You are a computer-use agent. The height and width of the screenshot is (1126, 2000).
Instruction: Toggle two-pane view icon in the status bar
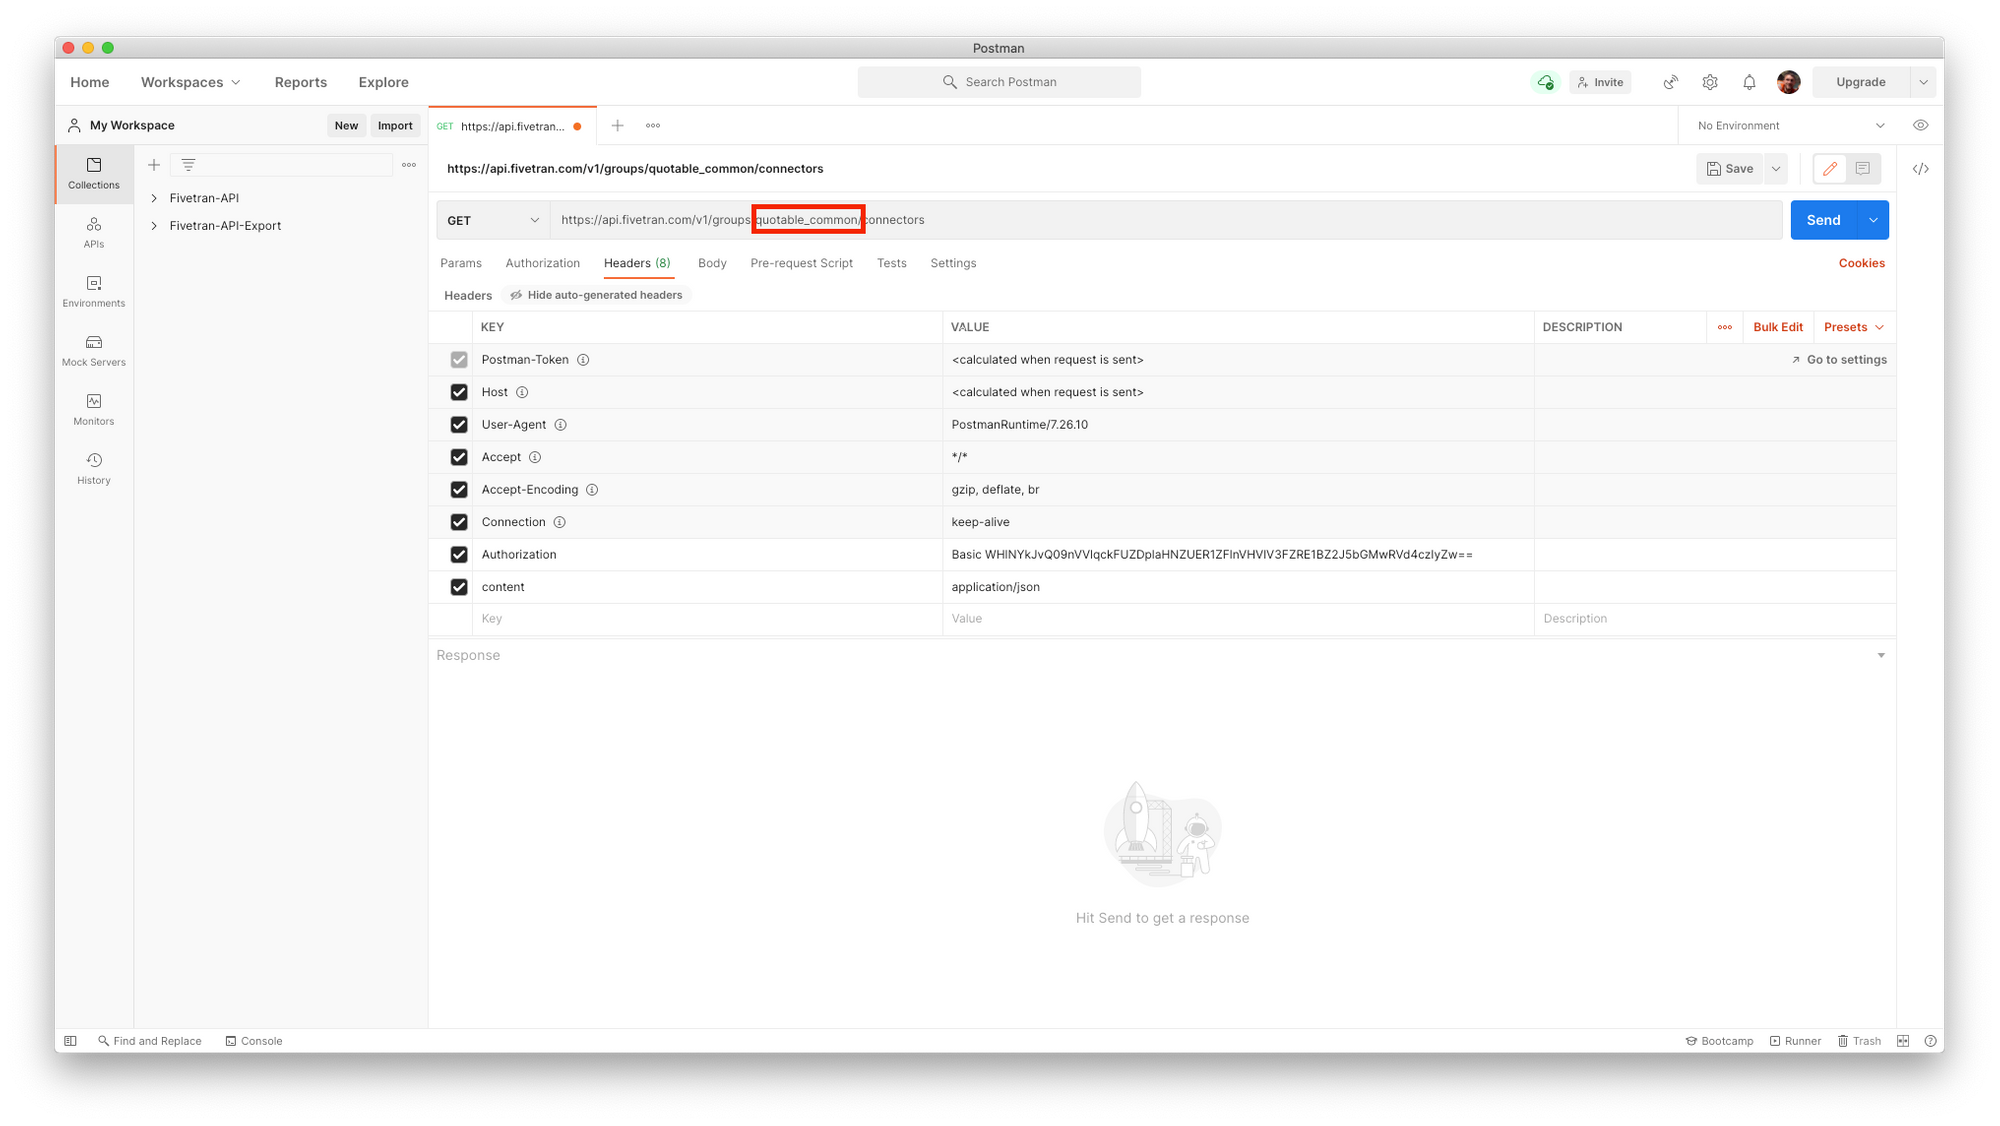click(1903, 1041)
